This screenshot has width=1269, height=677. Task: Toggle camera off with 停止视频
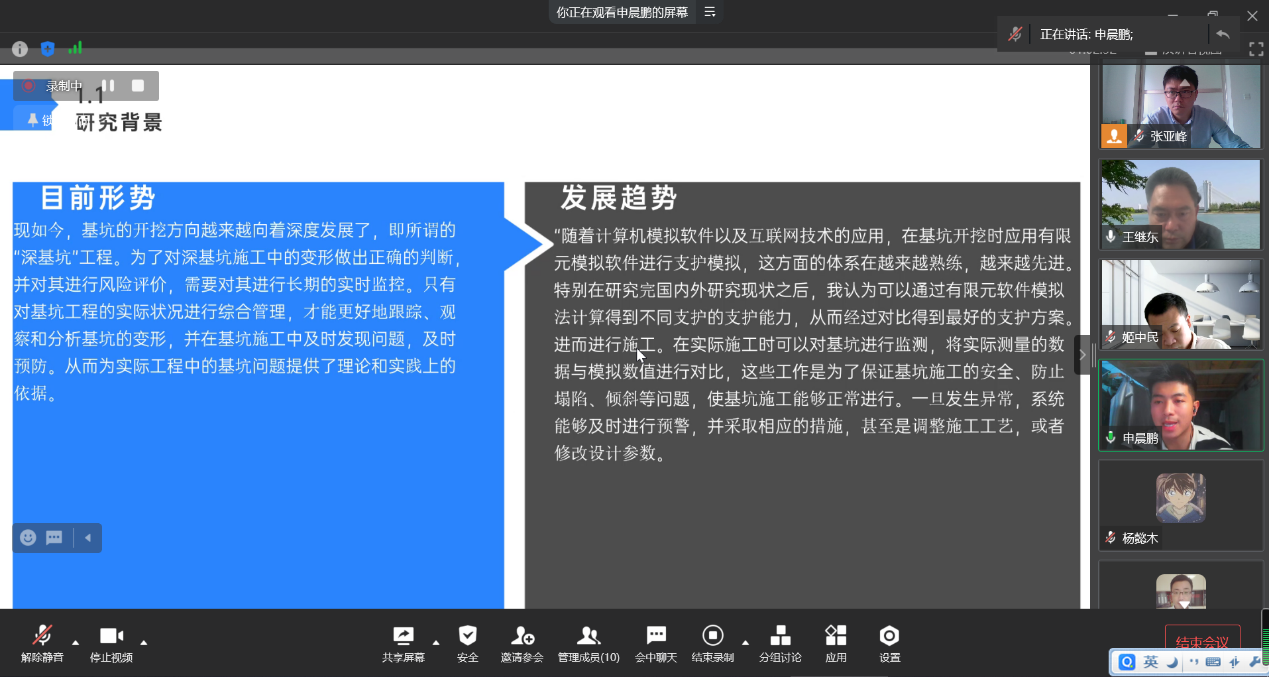(111, 636)
